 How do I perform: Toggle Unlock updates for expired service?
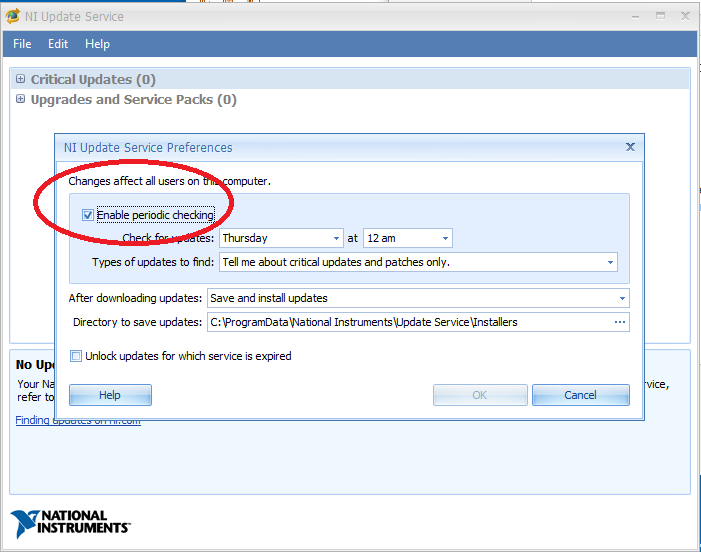[76, 356]
